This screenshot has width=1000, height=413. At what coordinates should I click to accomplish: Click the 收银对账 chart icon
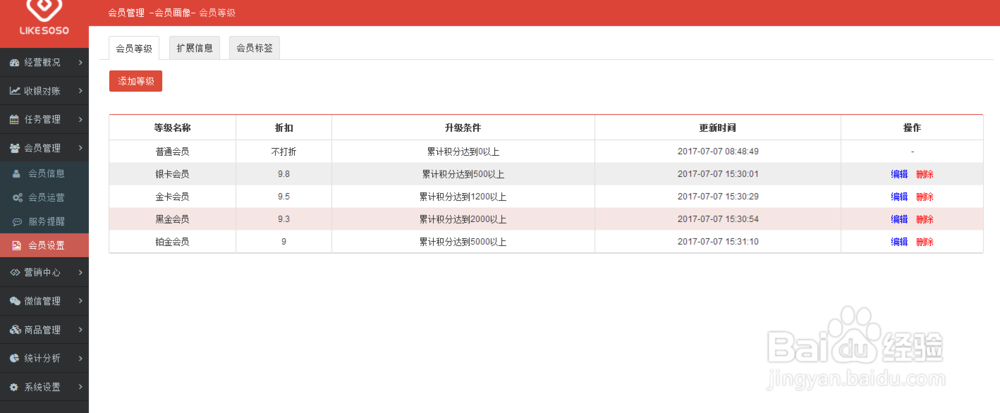[15, 91]
